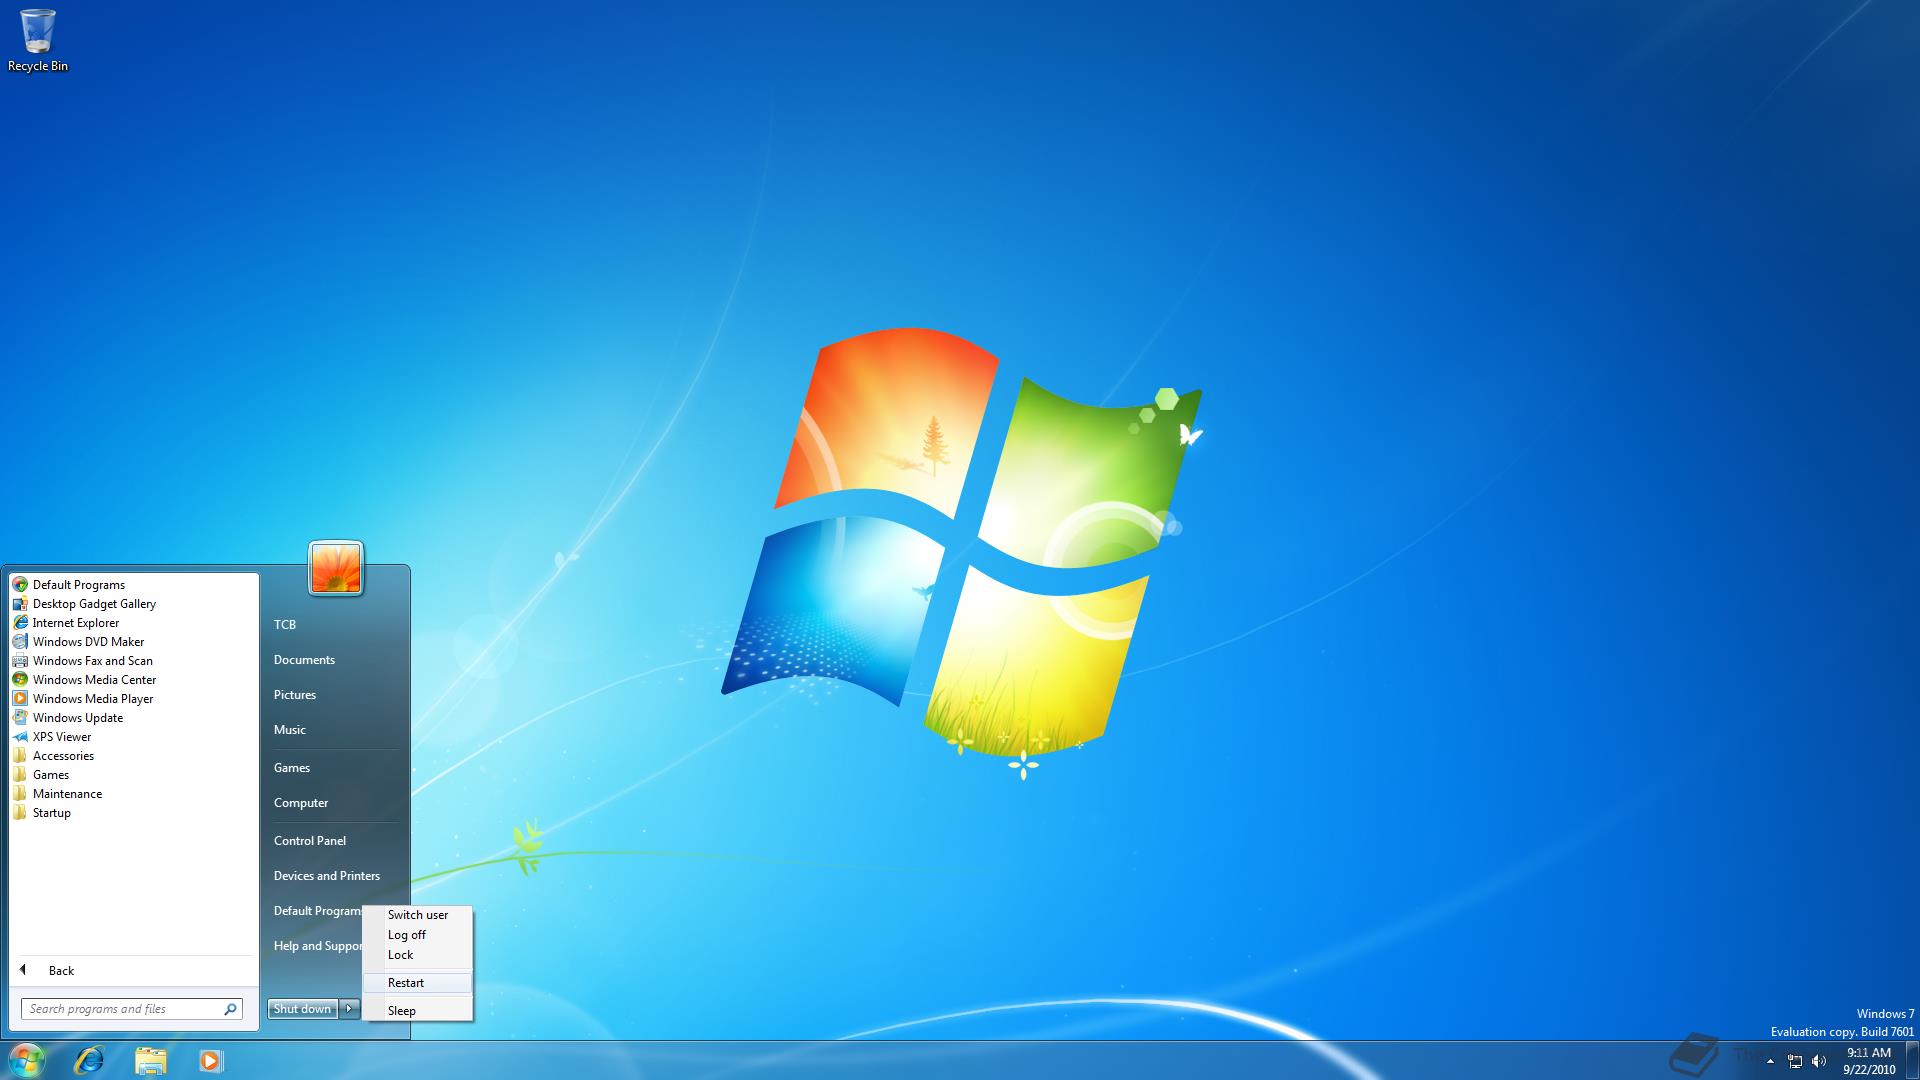Select Log off in the power menu

click(418, 935)
